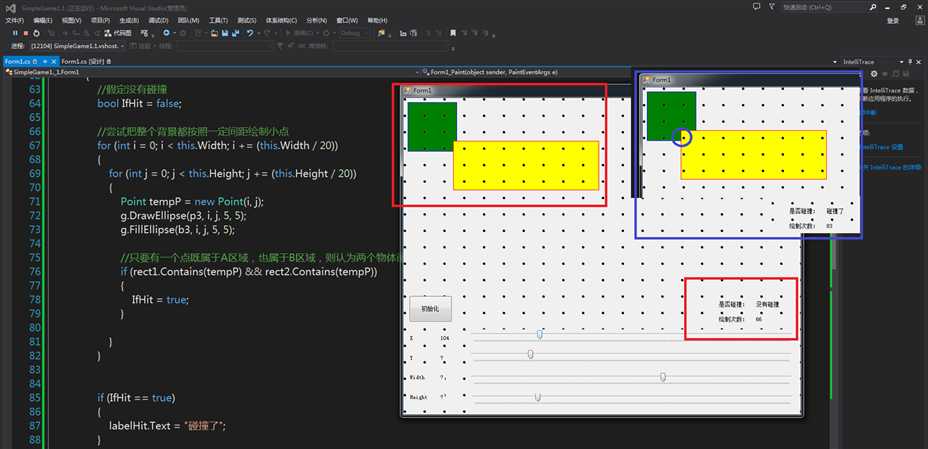Undo the last action with the toolbar arrow
The width and height of the screenshot is (928, 449).
pos(250,33)
